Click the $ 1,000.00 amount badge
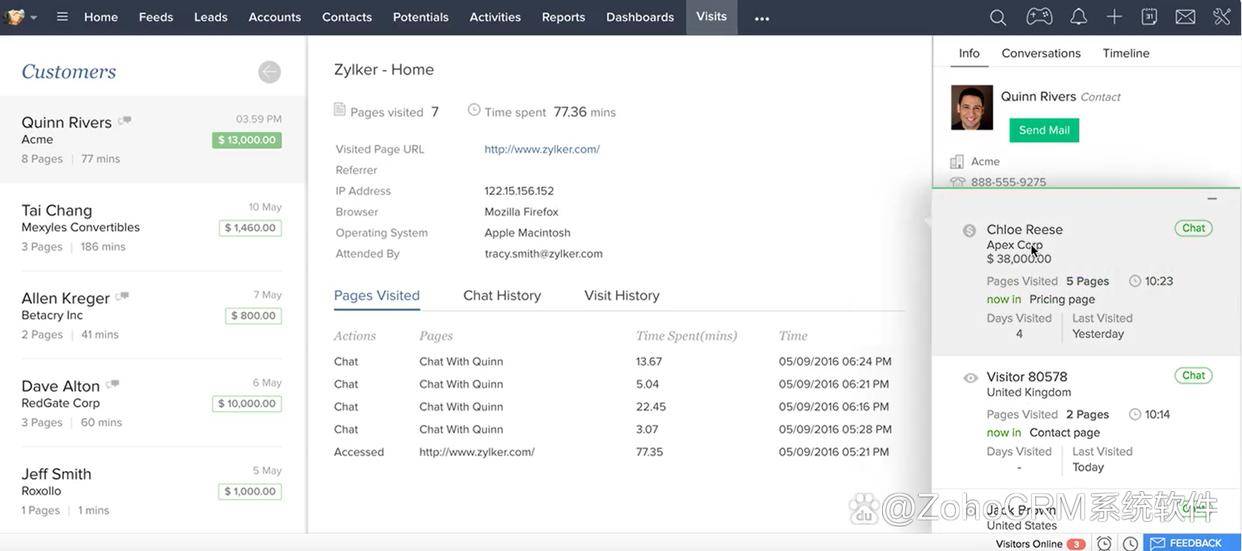 point(250,492)
